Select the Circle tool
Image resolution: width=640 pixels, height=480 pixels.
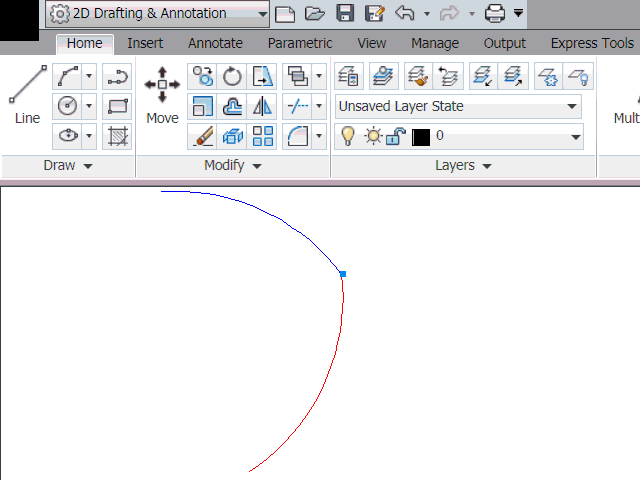[67, 106]
